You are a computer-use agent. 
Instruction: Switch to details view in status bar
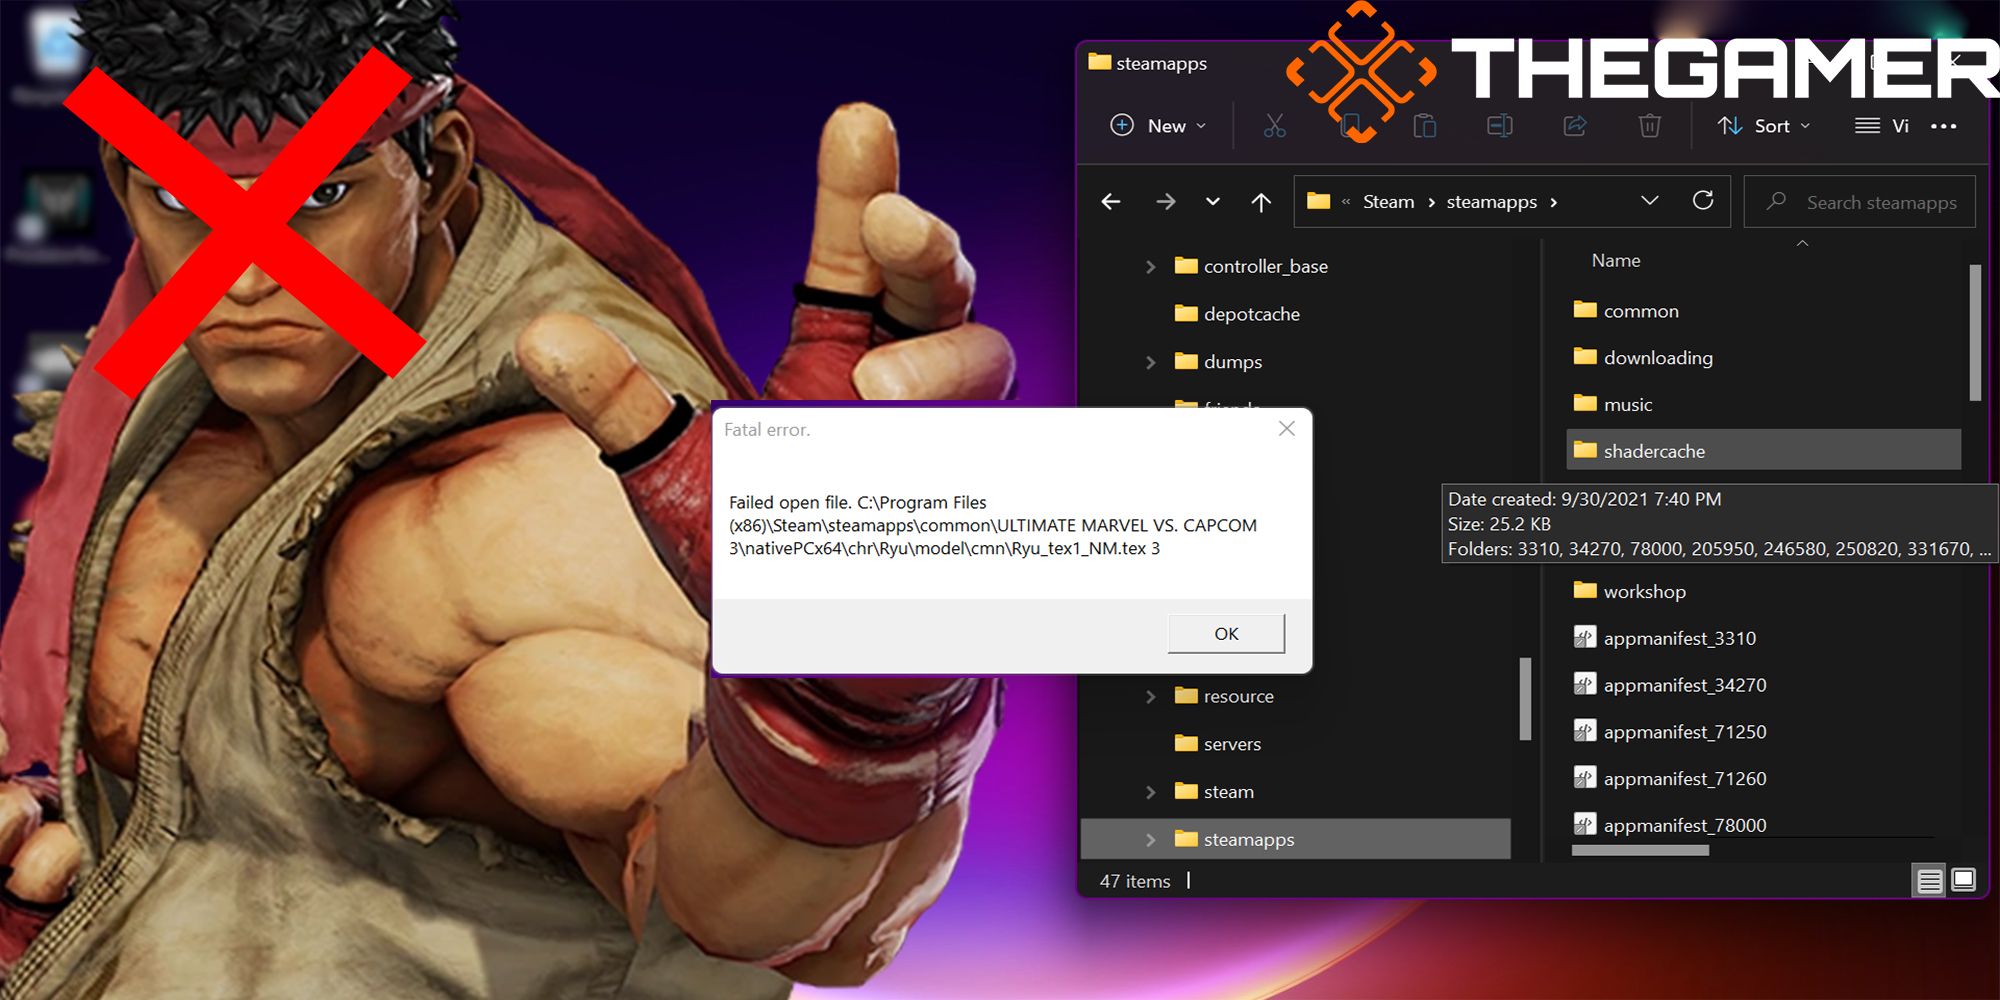(x=1930, y=881)
